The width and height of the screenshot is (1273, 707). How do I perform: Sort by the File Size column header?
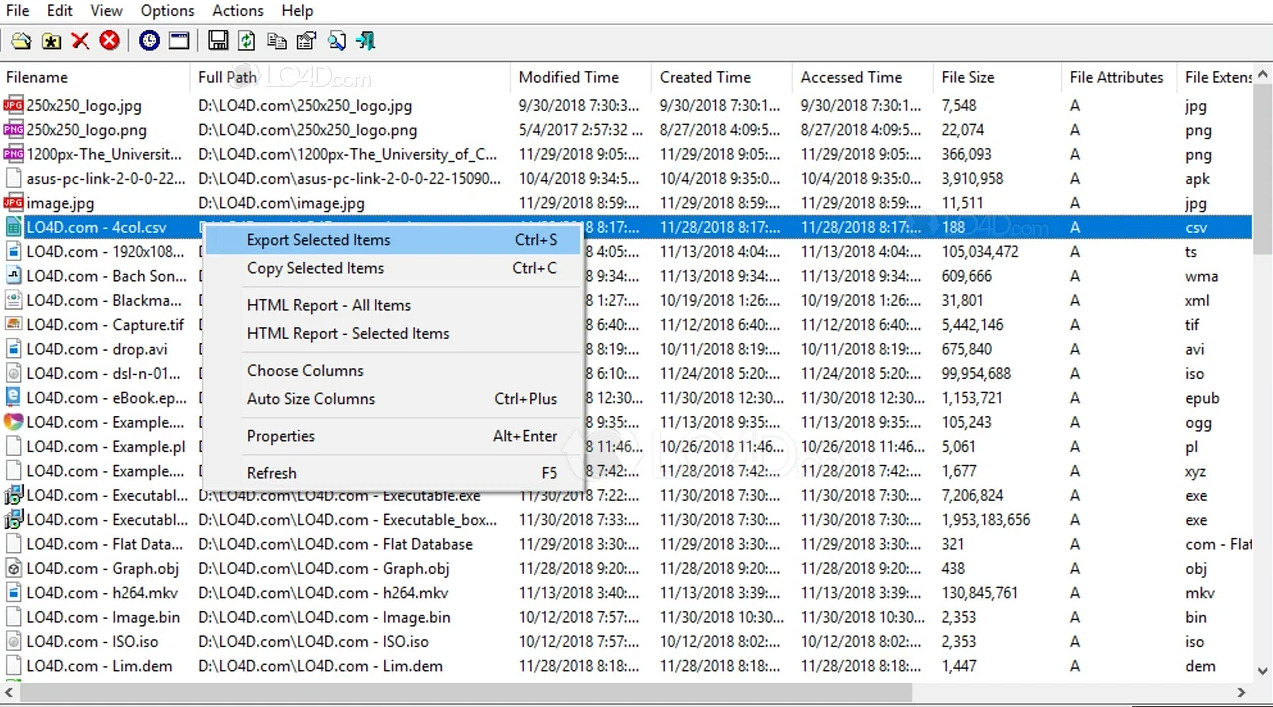pyautogui.click(x=997, y=77)
